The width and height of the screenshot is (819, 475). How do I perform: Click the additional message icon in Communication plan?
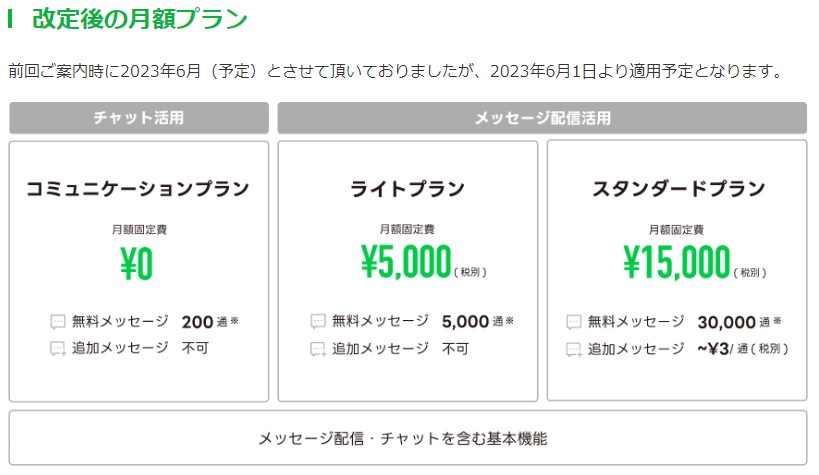[58, 349]
